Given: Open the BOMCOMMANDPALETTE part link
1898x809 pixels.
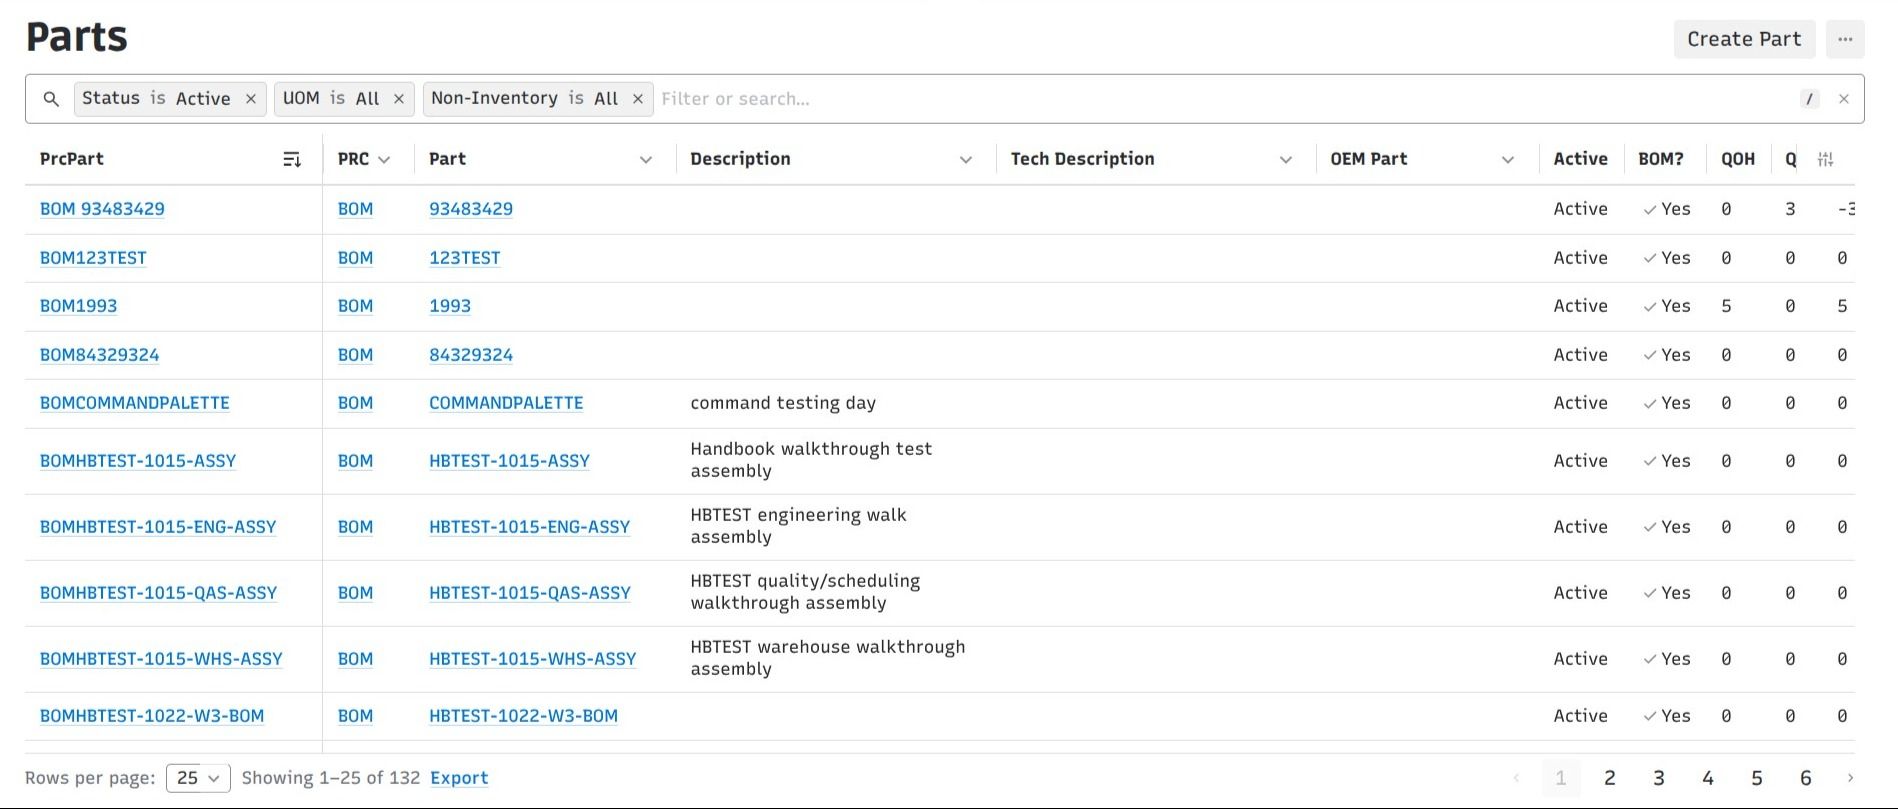Looking at the screenshot, I should [135, 403].
